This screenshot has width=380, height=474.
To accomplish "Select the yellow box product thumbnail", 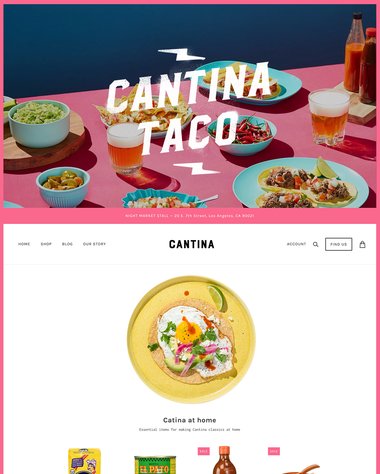I will 84,461.
